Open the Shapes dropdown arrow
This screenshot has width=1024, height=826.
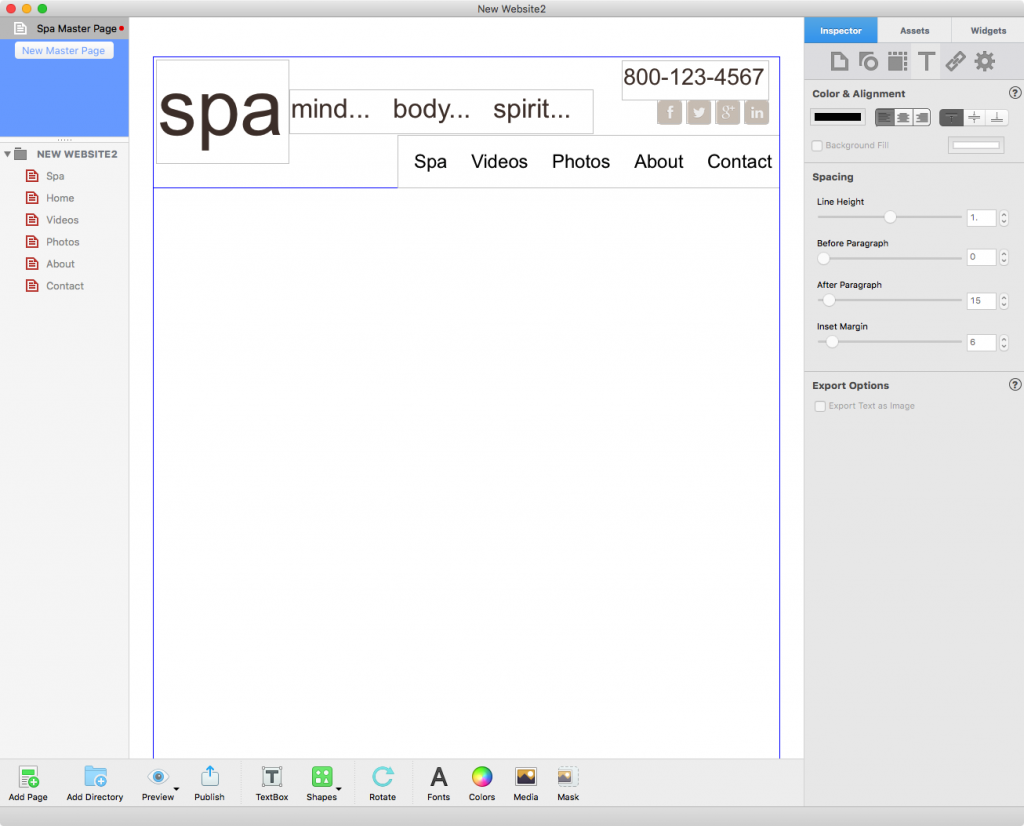click(x=339, y=789)
